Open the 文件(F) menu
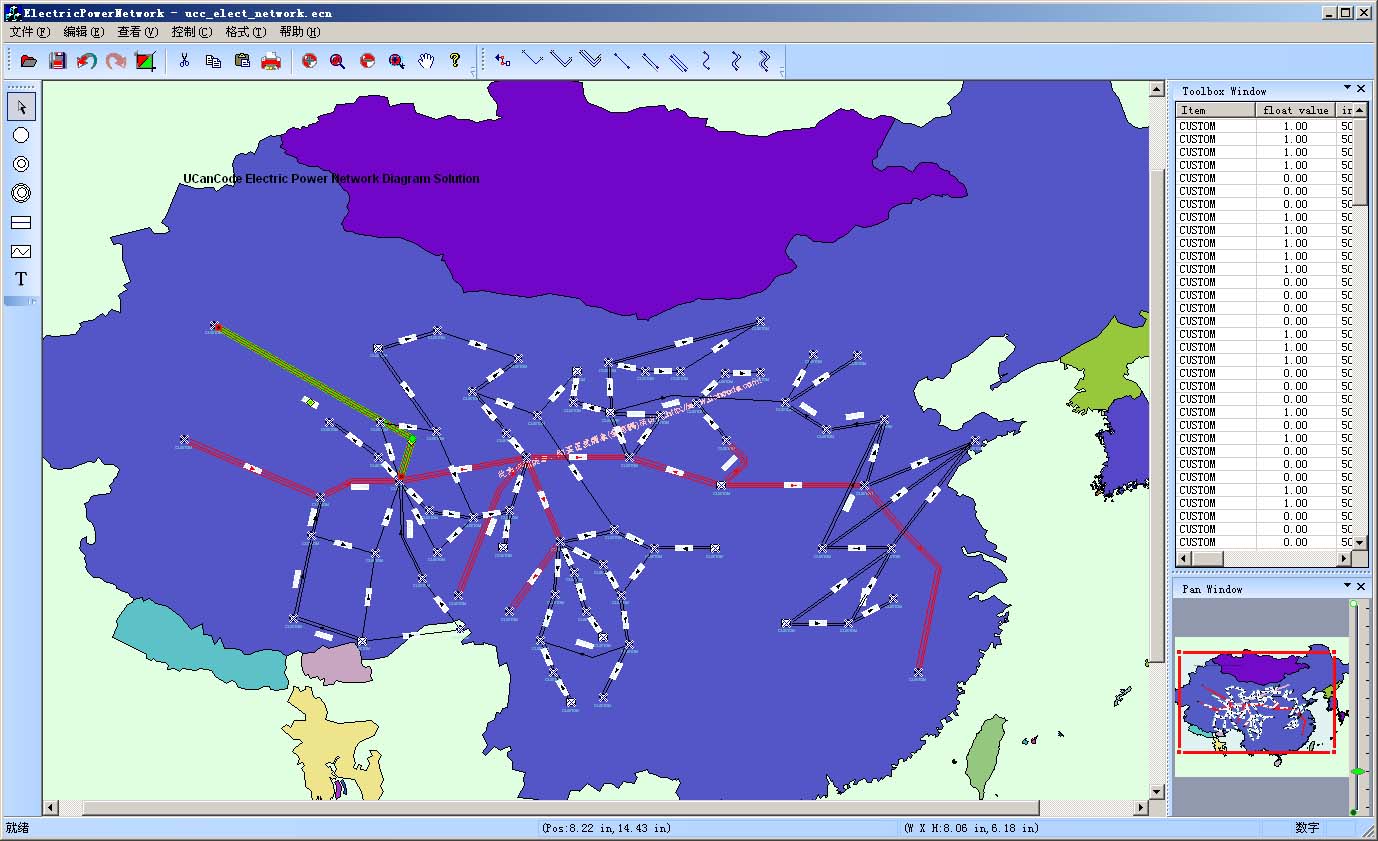1378x841 pixels. (x=29, y=32)
